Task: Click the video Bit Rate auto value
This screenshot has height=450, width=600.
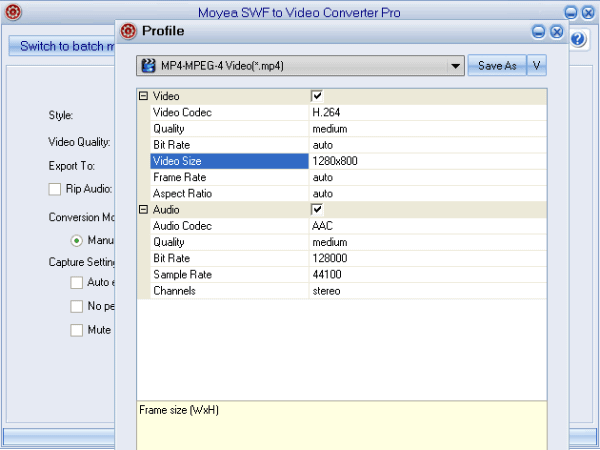Action: tap(323, 145)
